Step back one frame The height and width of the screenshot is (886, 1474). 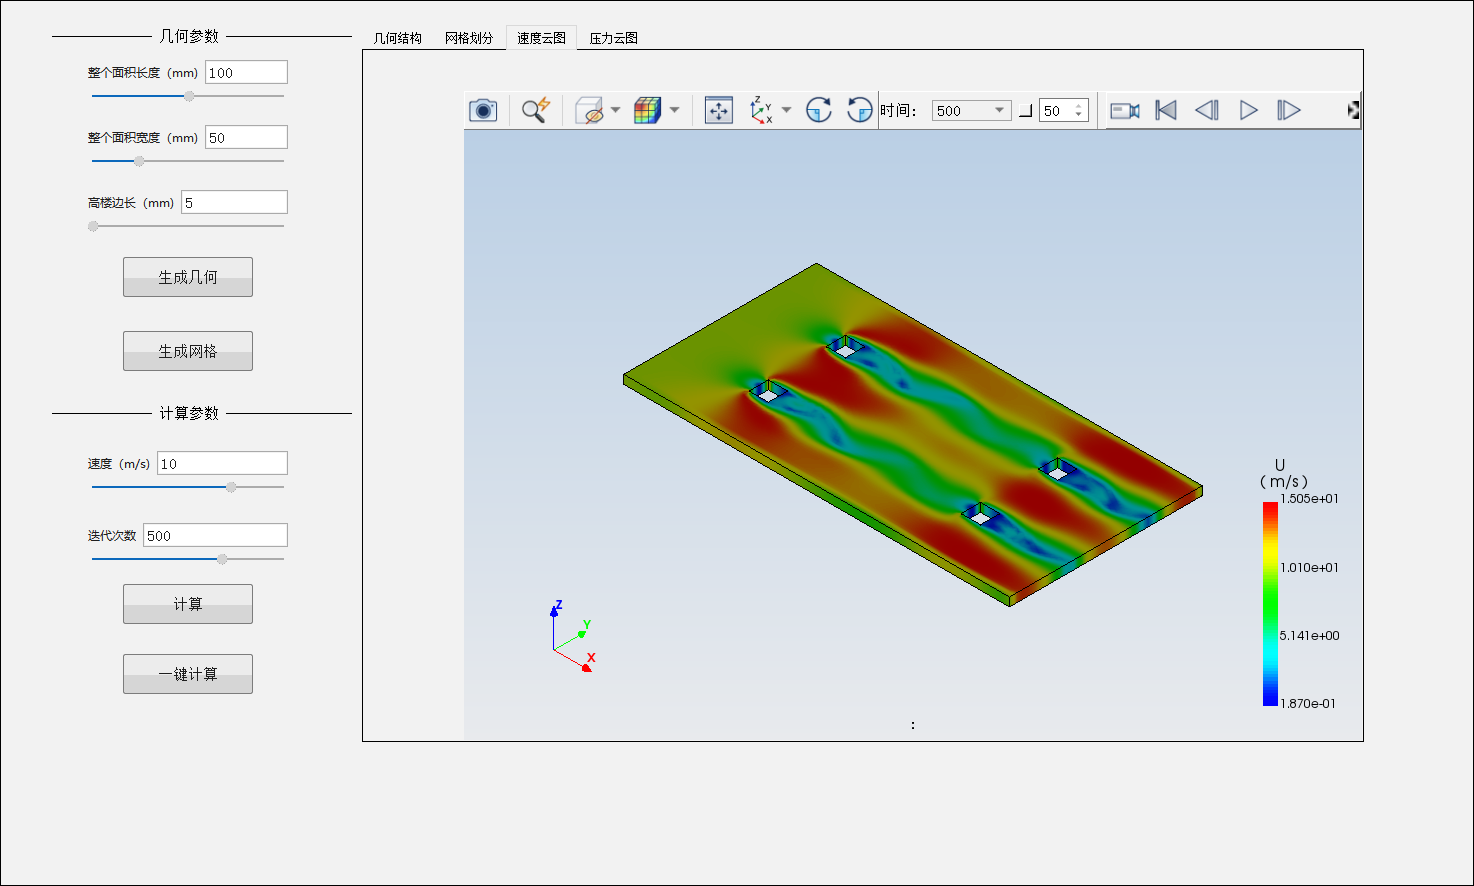click(1207, 110)
